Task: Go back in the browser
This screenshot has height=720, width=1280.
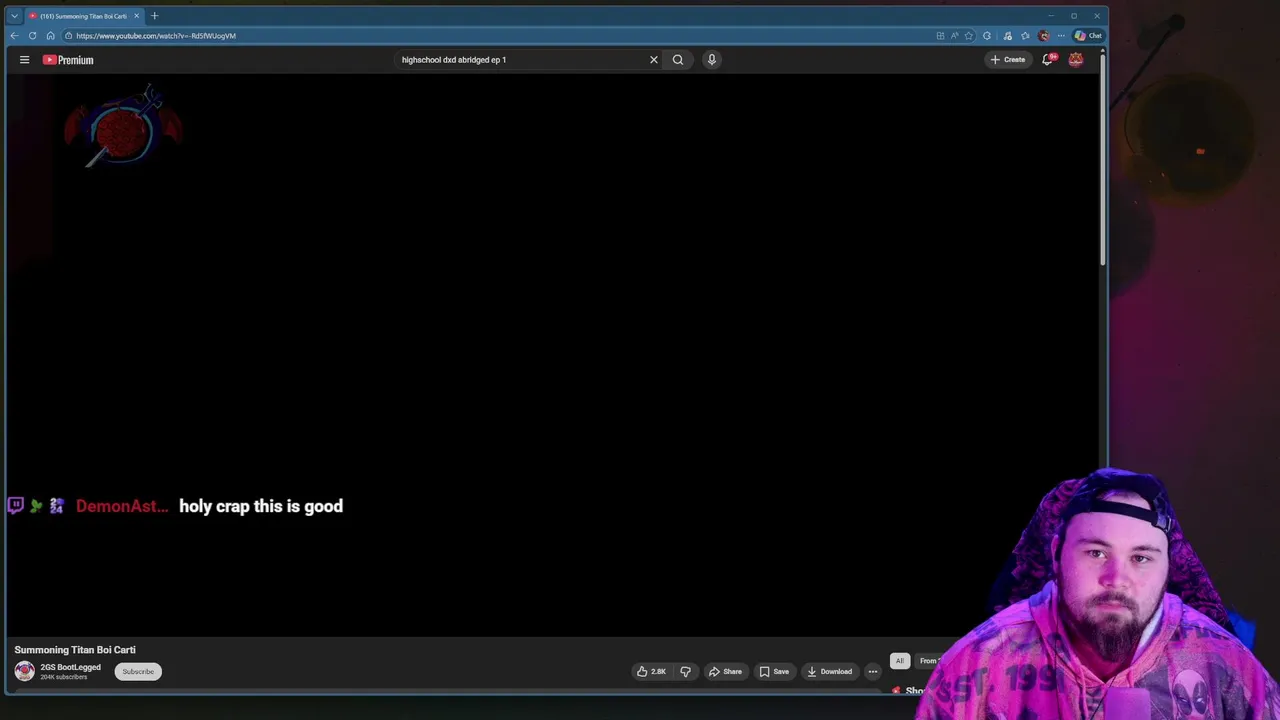Action: (x=14, y=36)
